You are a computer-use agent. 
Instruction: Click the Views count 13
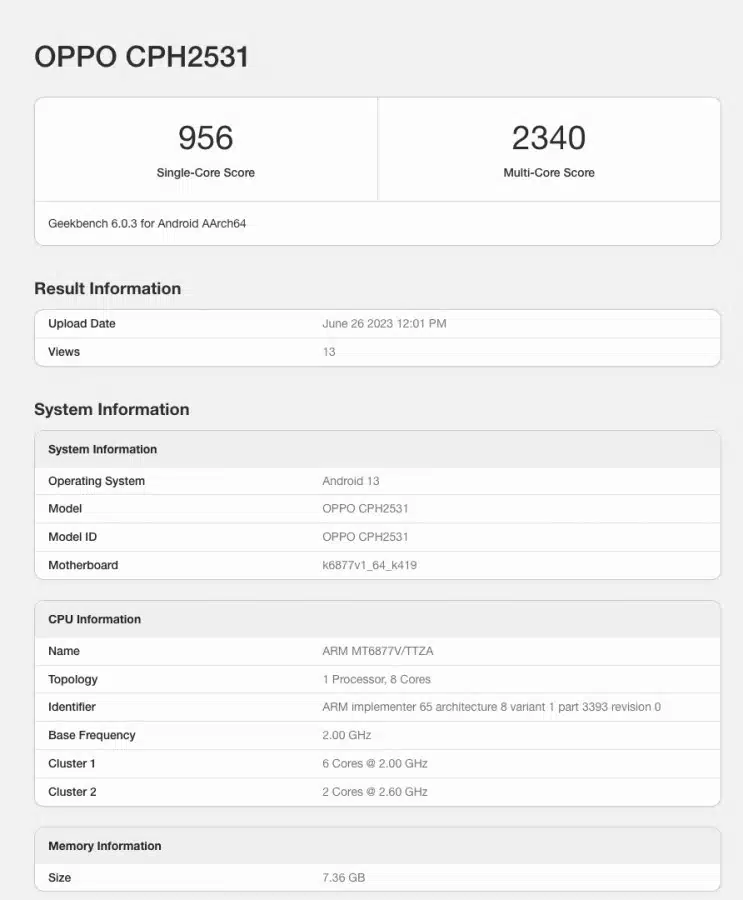point(329,352)
